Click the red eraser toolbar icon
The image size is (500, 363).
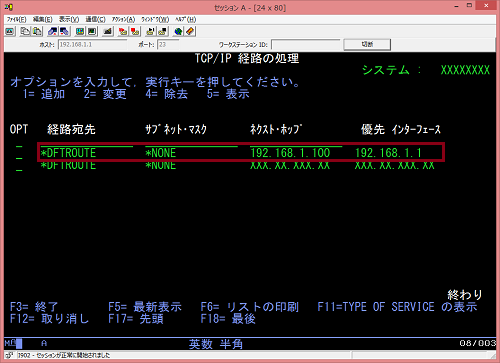(190, 31)
